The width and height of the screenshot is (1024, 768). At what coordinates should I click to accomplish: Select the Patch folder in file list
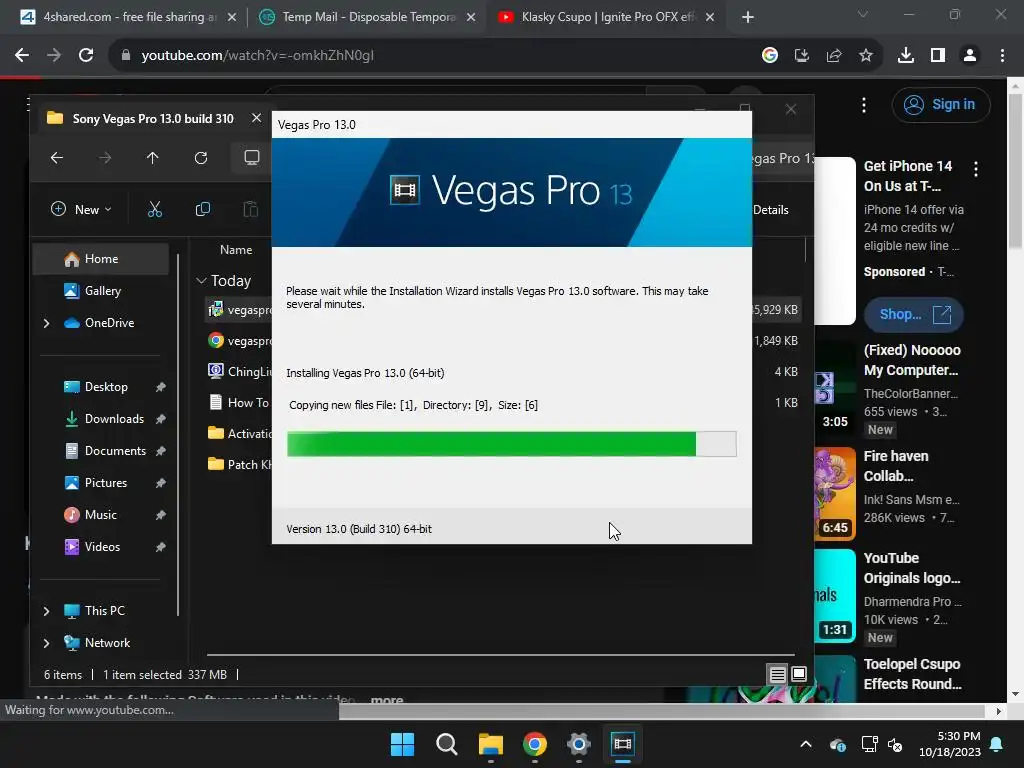[x=239, y=464]
